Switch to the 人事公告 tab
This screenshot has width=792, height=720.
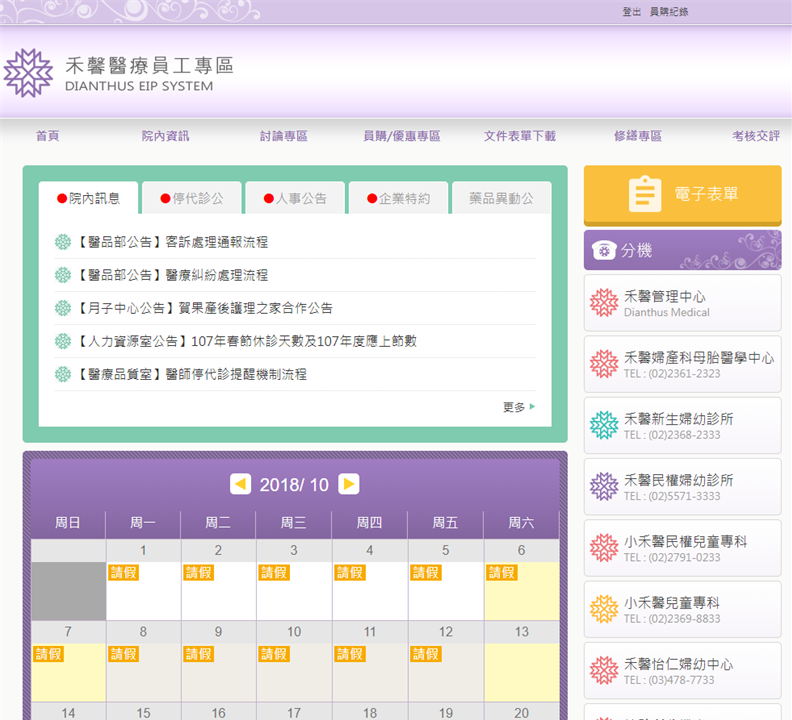click(x=295, y=198)
